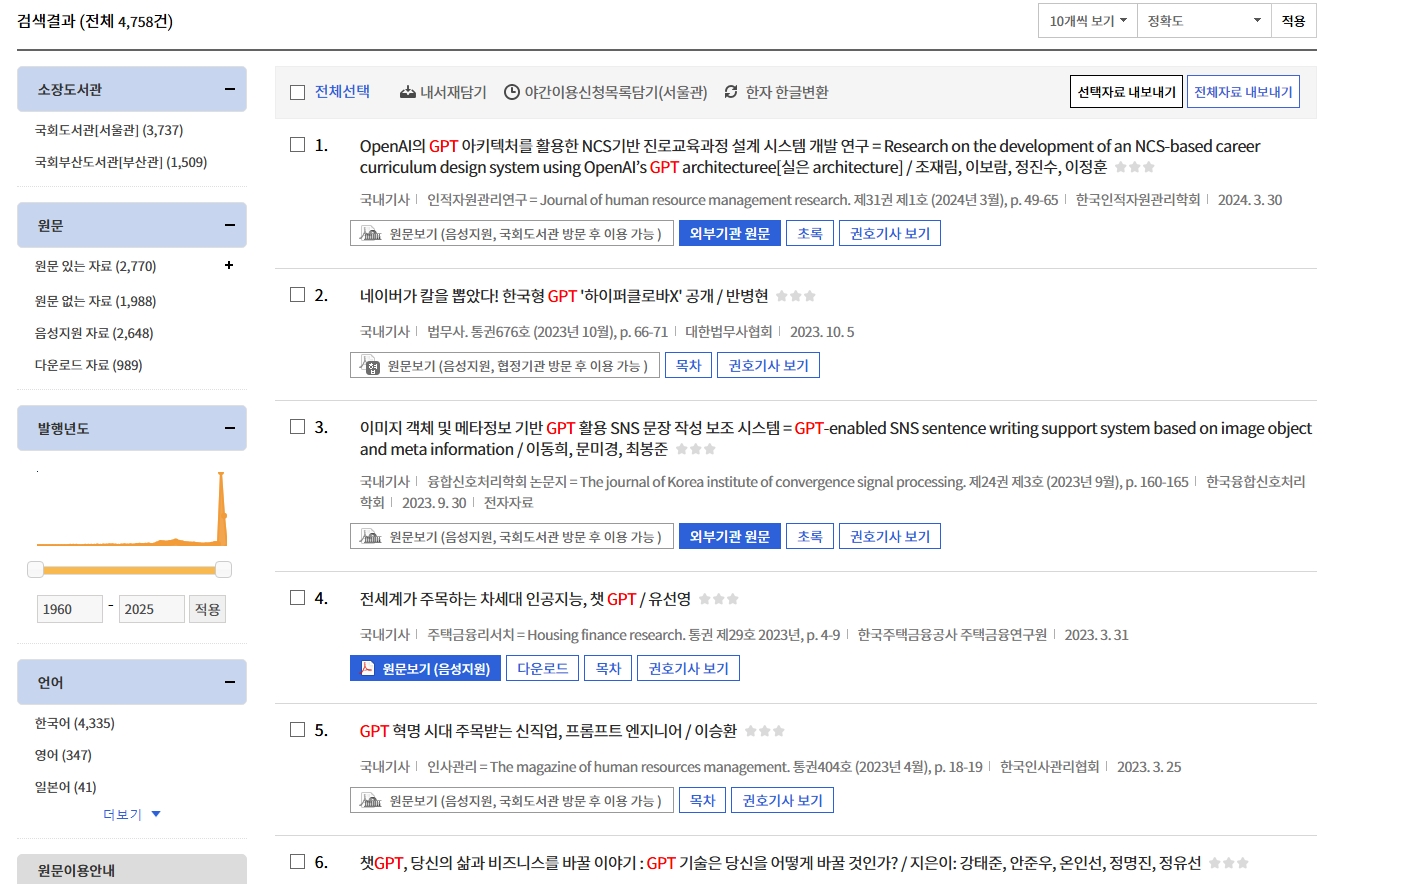Viewport: 1426px width, 884px height.
Task: Click 원문보기 (음성지원) for result 4
Action: (426, 668)
